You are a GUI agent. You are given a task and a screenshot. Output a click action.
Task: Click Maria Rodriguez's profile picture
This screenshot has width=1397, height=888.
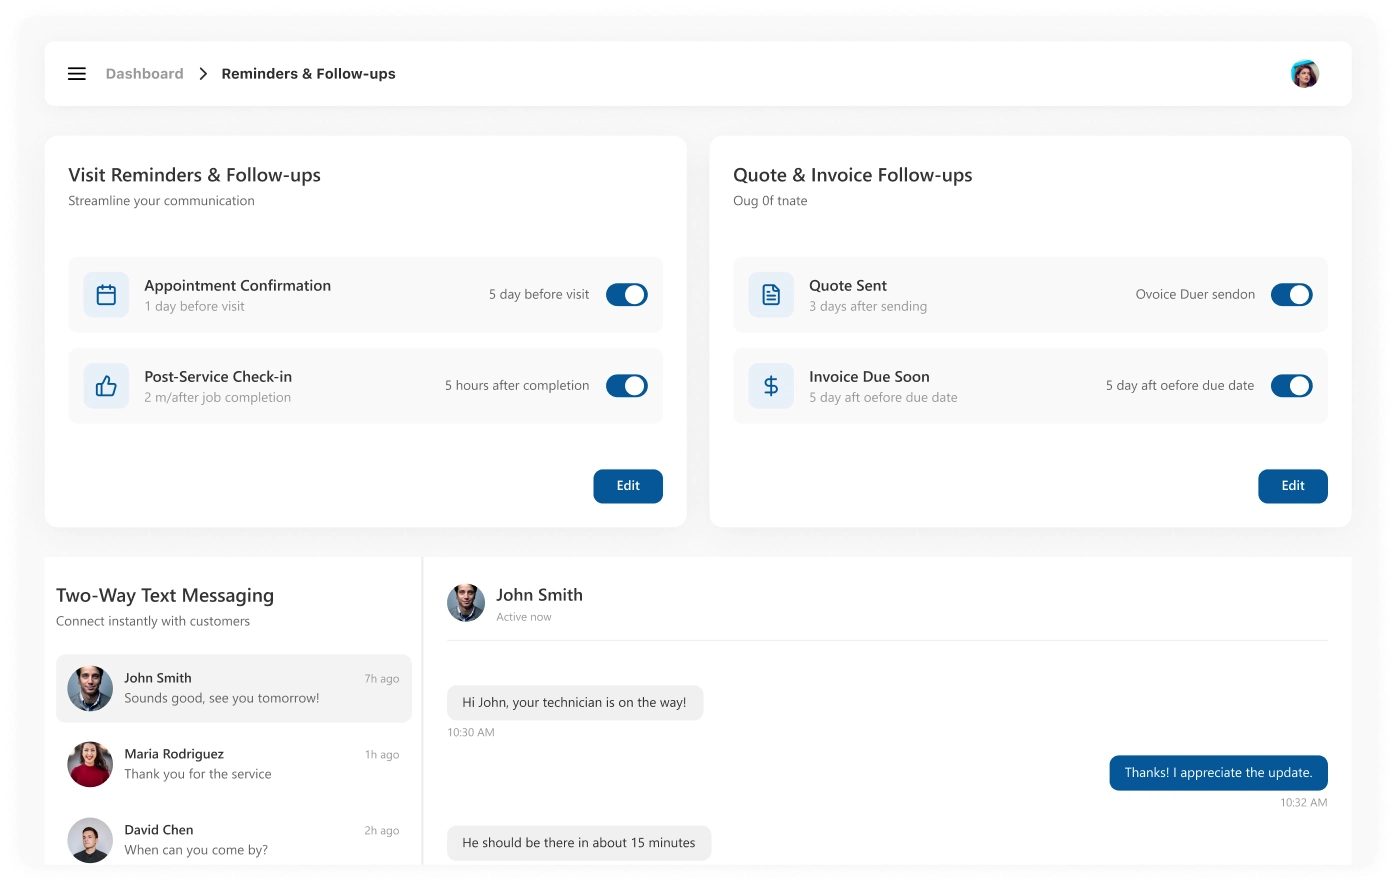point(90,764)
